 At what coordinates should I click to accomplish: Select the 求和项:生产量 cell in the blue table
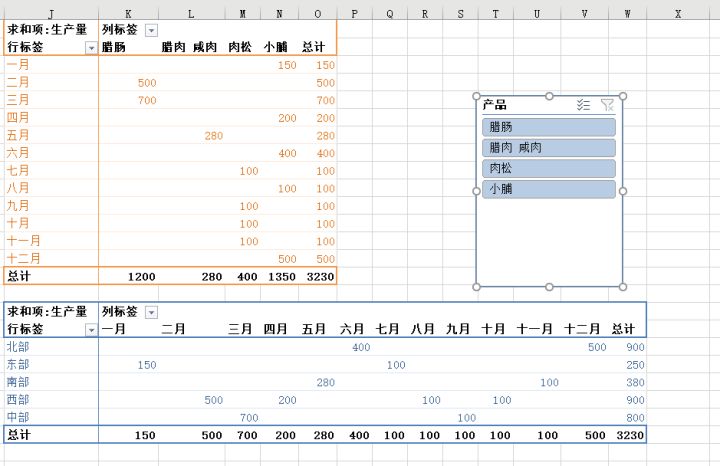(47, 312)
